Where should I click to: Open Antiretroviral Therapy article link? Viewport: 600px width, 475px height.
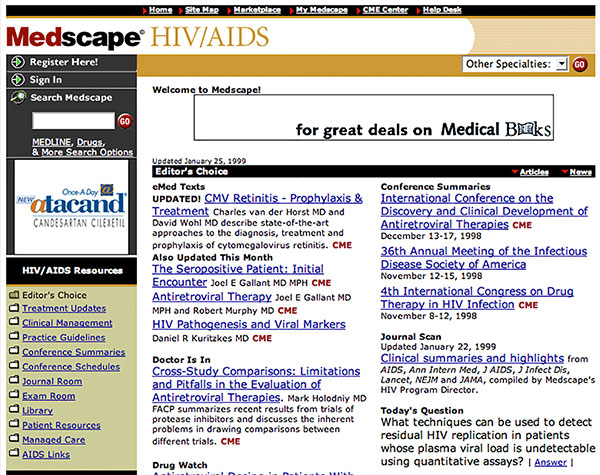coord(212,297)
